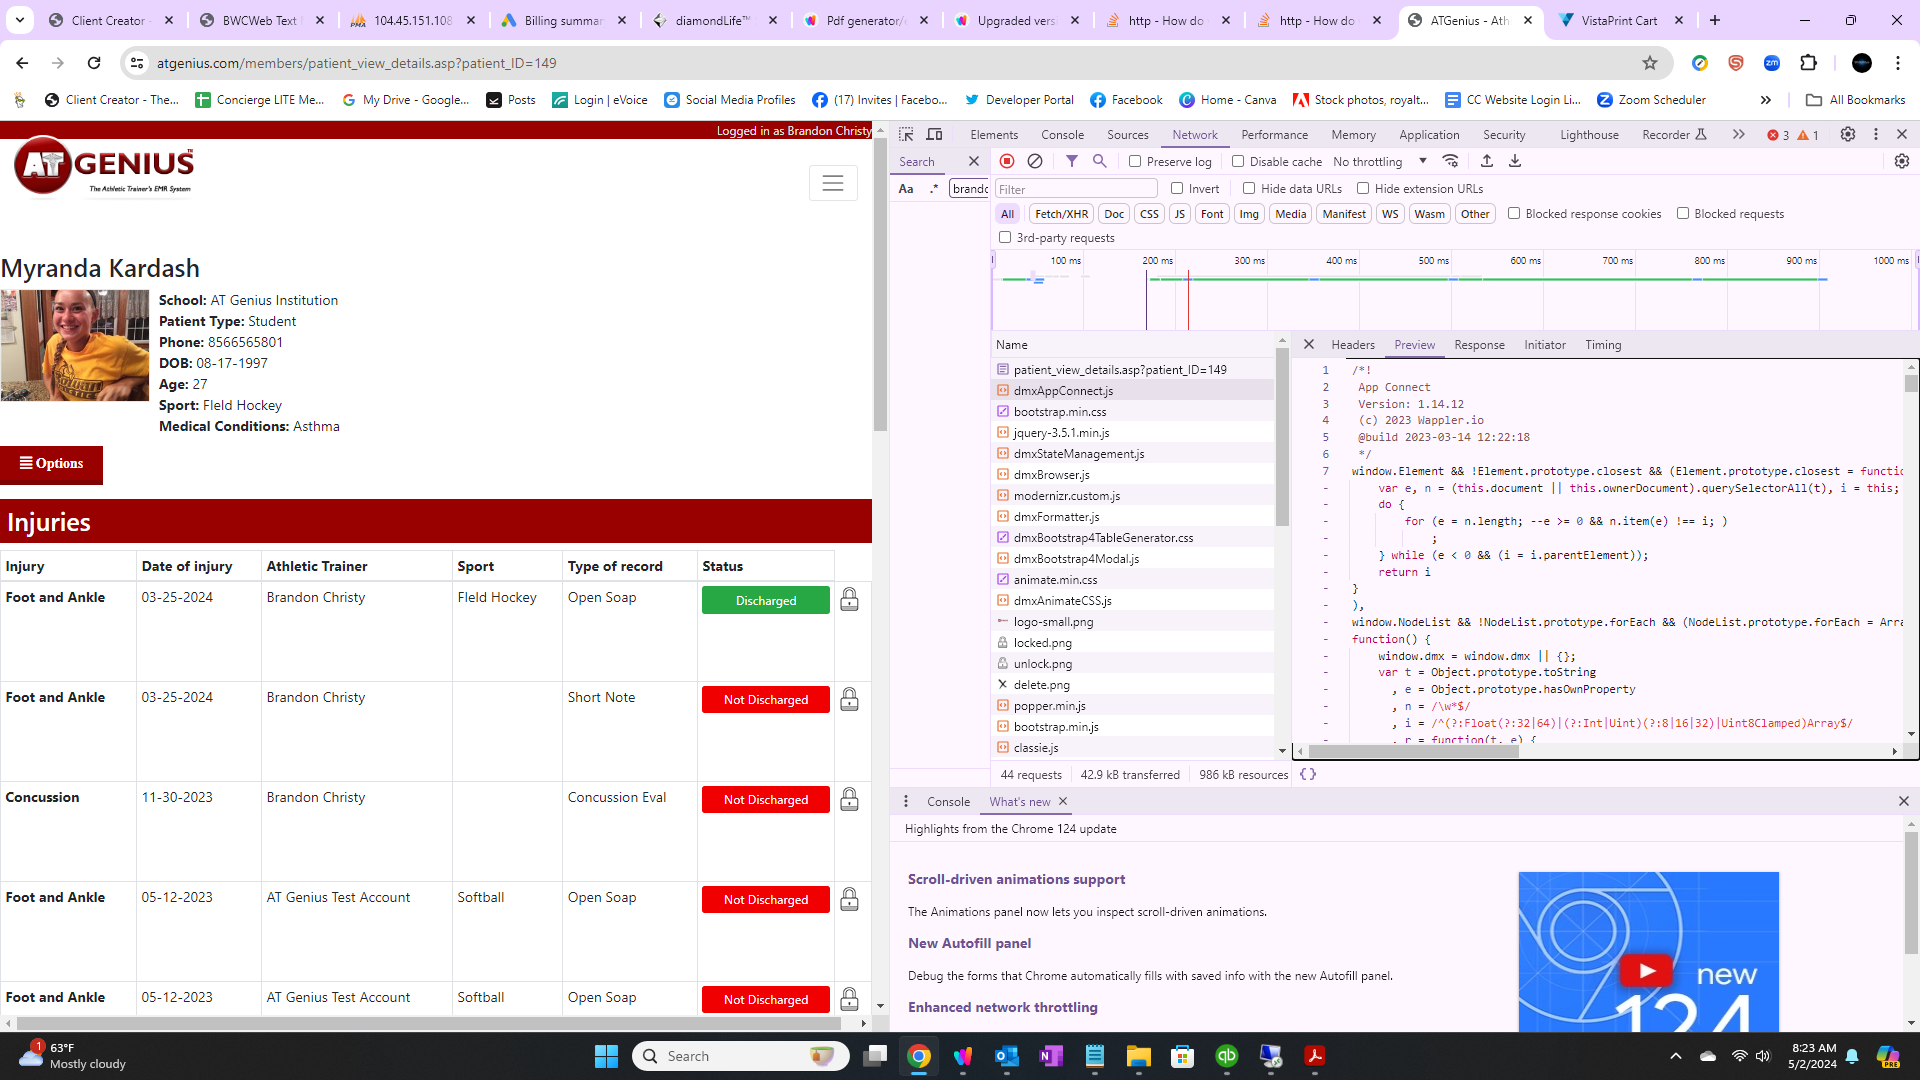Play the Chrome 124 new video thumbnail
Image resolution: width=1920 pixels, height=1080 pixels.
pos(1645,970)
